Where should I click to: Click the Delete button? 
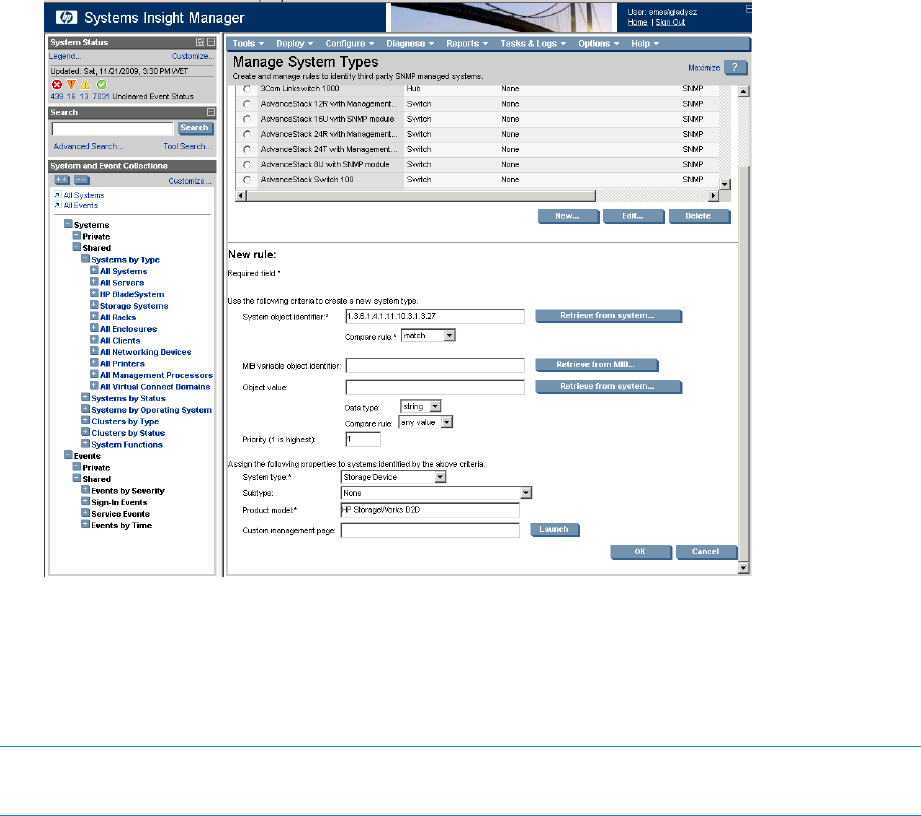pyautogui.click(x=699, y=216)
